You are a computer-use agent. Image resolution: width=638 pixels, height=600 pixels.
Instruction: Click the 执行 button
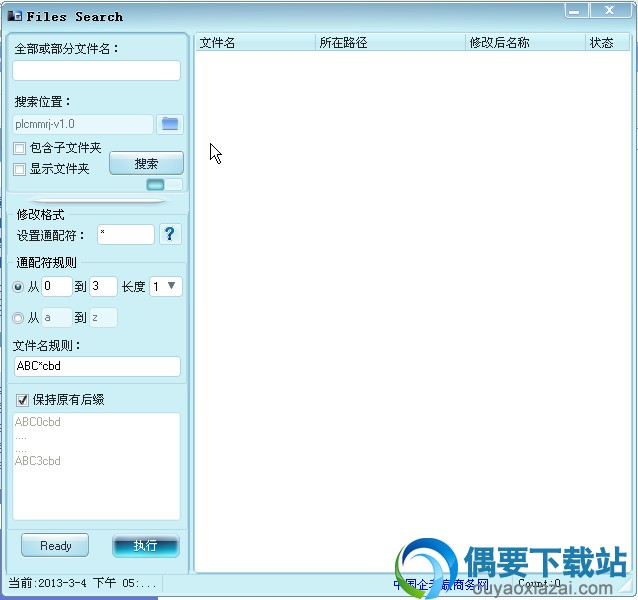(146, 545)
